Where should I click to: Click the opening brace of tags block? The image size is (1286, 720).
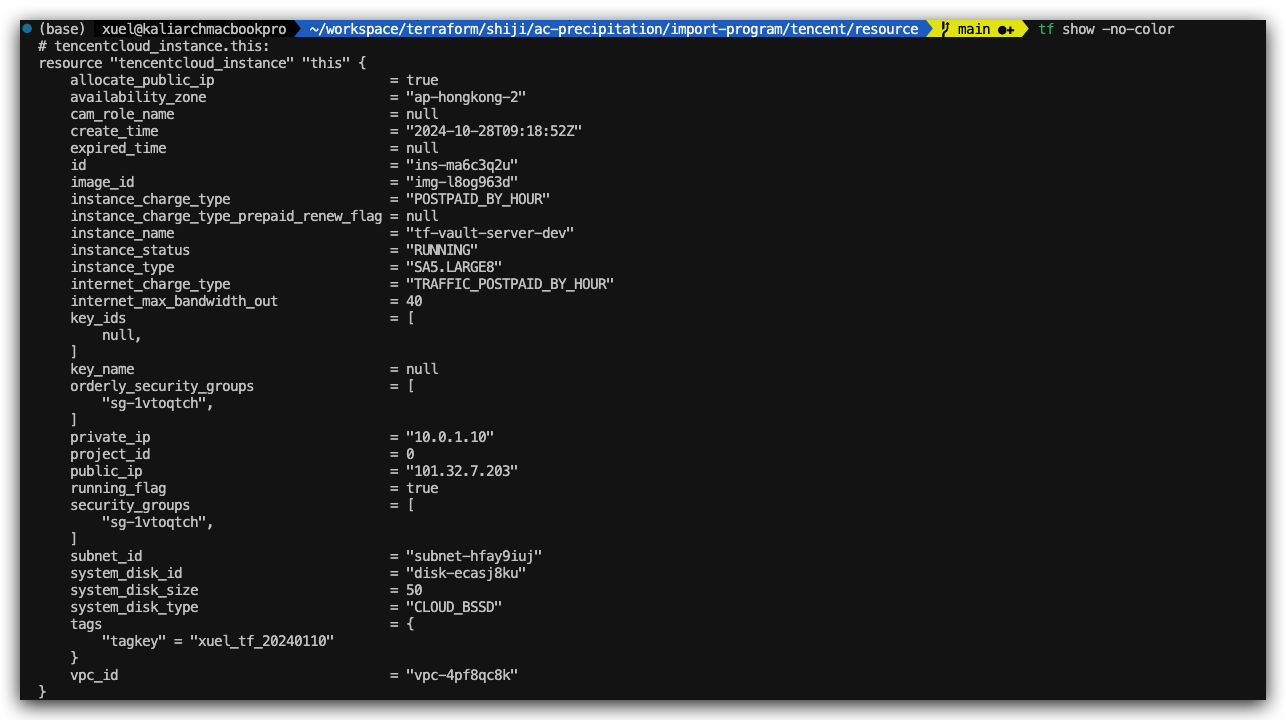[410, 624]
